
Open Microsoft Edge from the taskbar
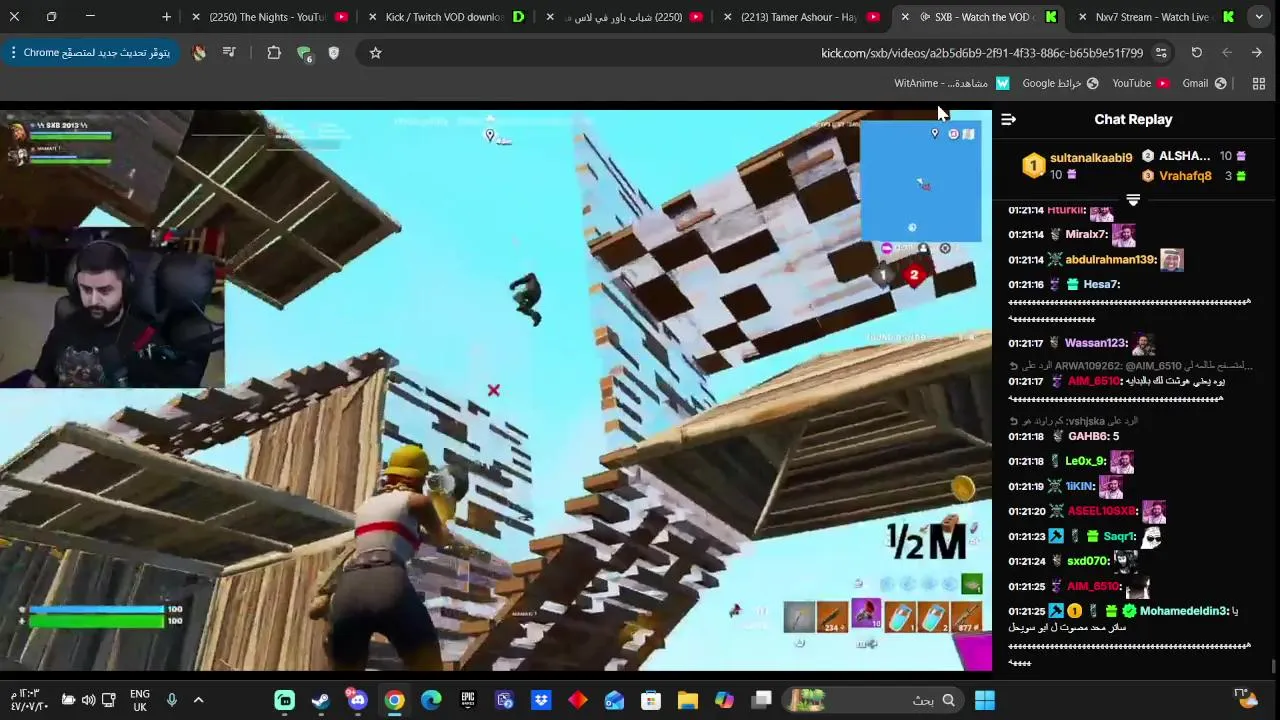click(431, 700)
